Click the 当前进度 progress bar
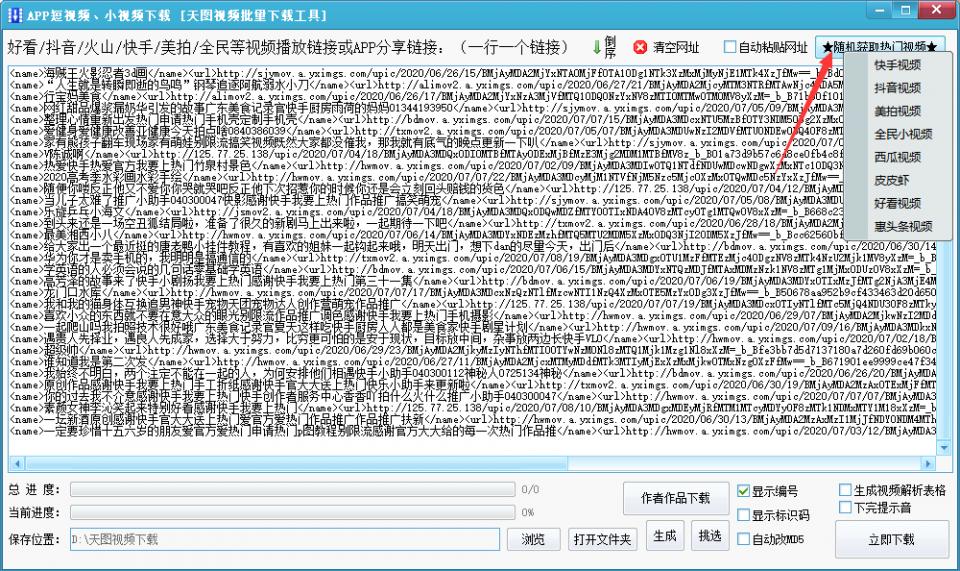 (293, 512)
